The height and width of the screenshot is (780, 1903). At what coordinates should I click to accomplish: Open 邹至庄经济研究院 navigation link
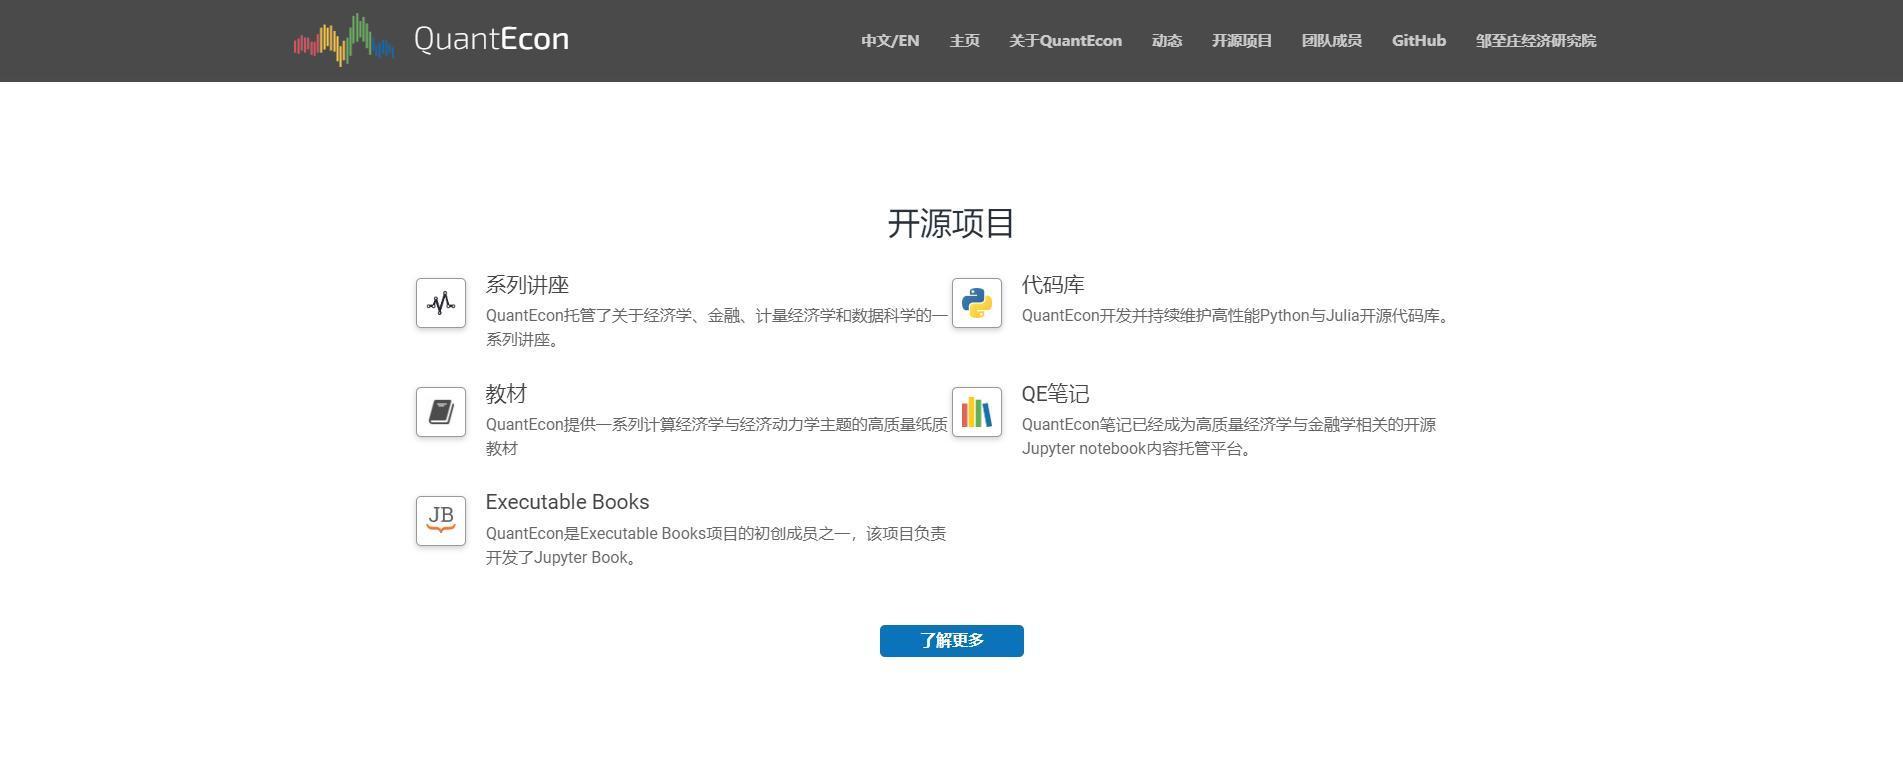pyautogui.click(x=1536, y=41)
